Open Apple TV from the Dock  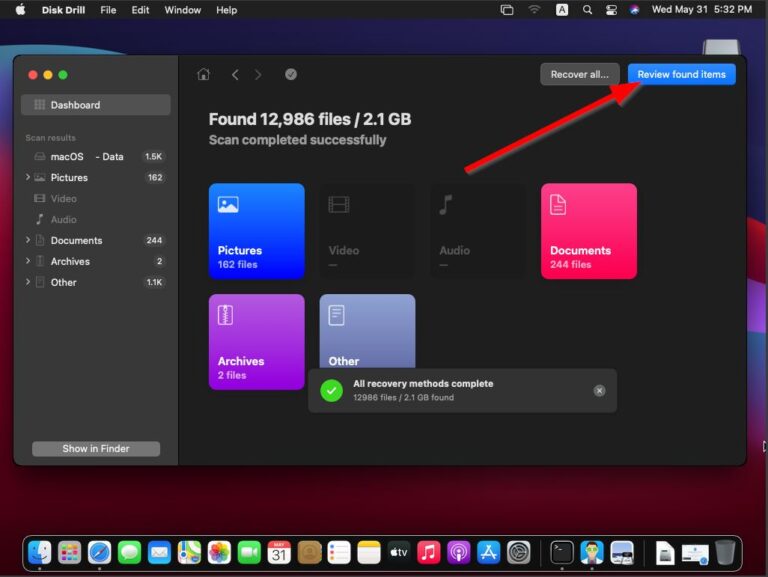pos(399,553)
